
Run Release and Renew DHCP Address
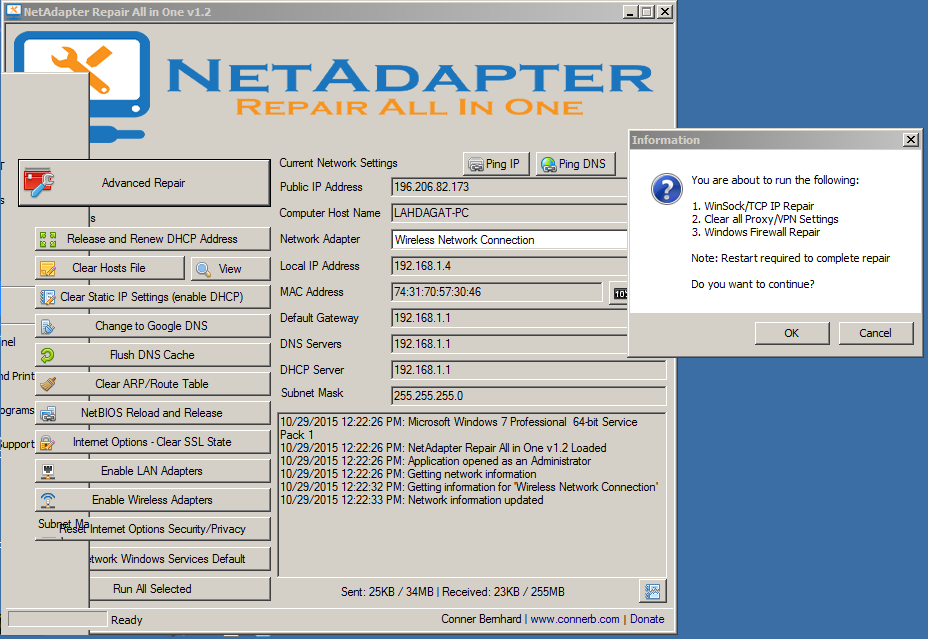(153, 239)
